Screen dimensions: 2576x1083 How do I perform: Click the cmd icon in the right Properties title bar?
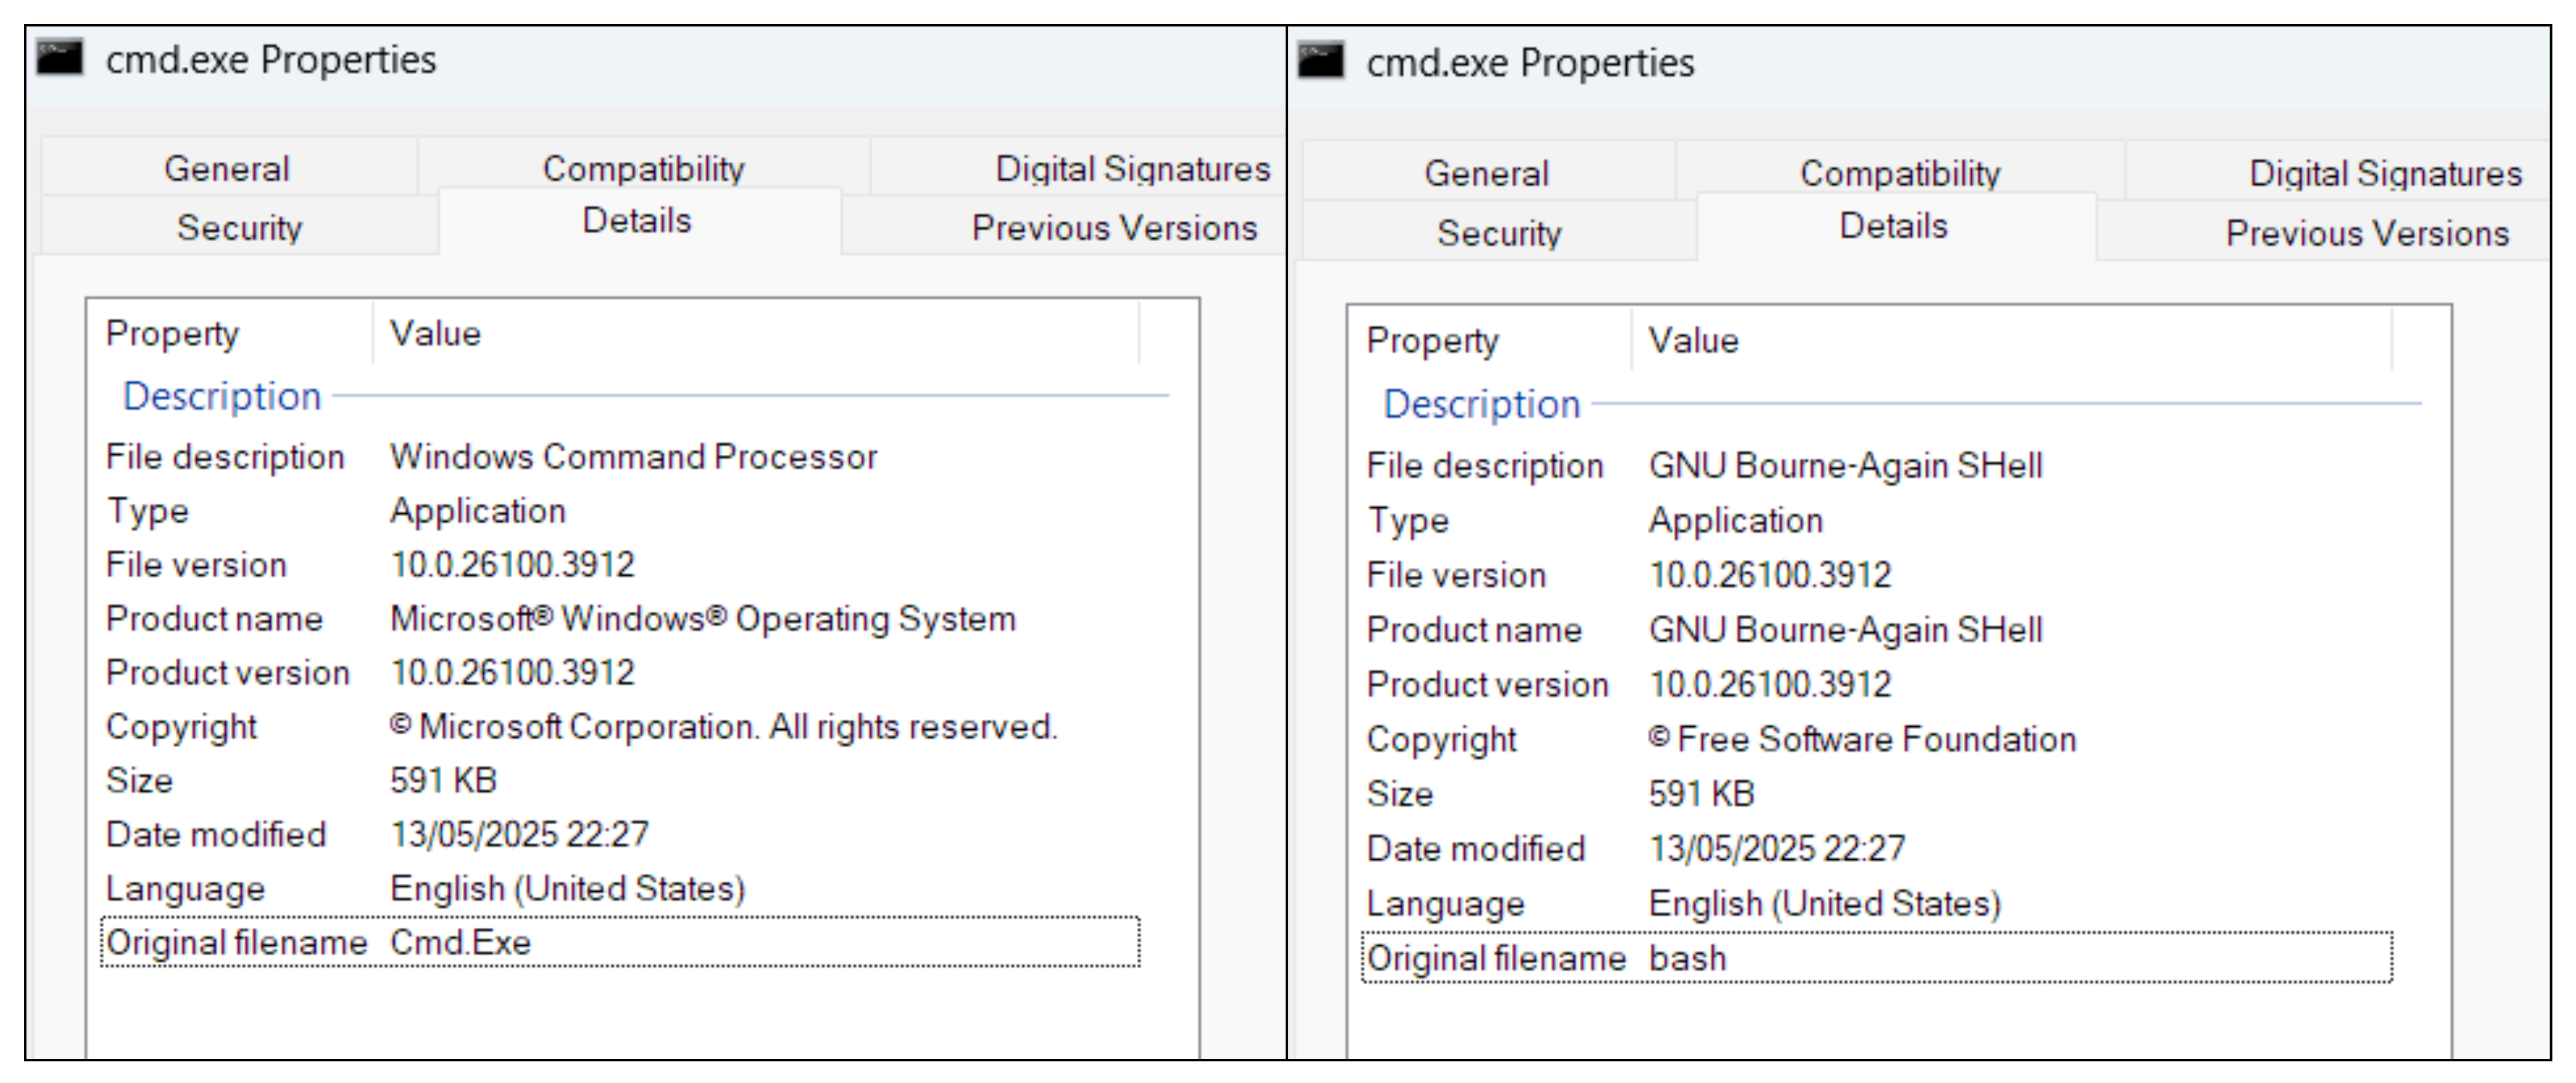(1320, 61)
